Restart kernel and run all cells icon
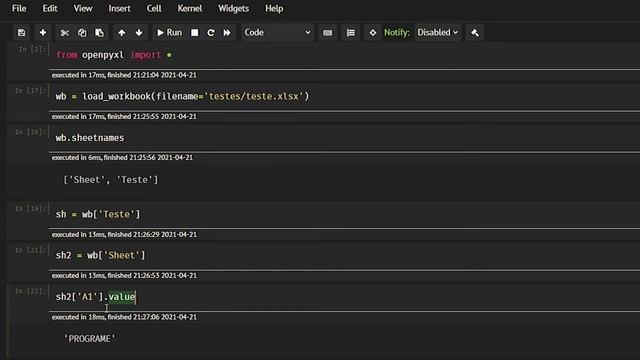Viewport: 640px width, 360px height. click(227, 33)
